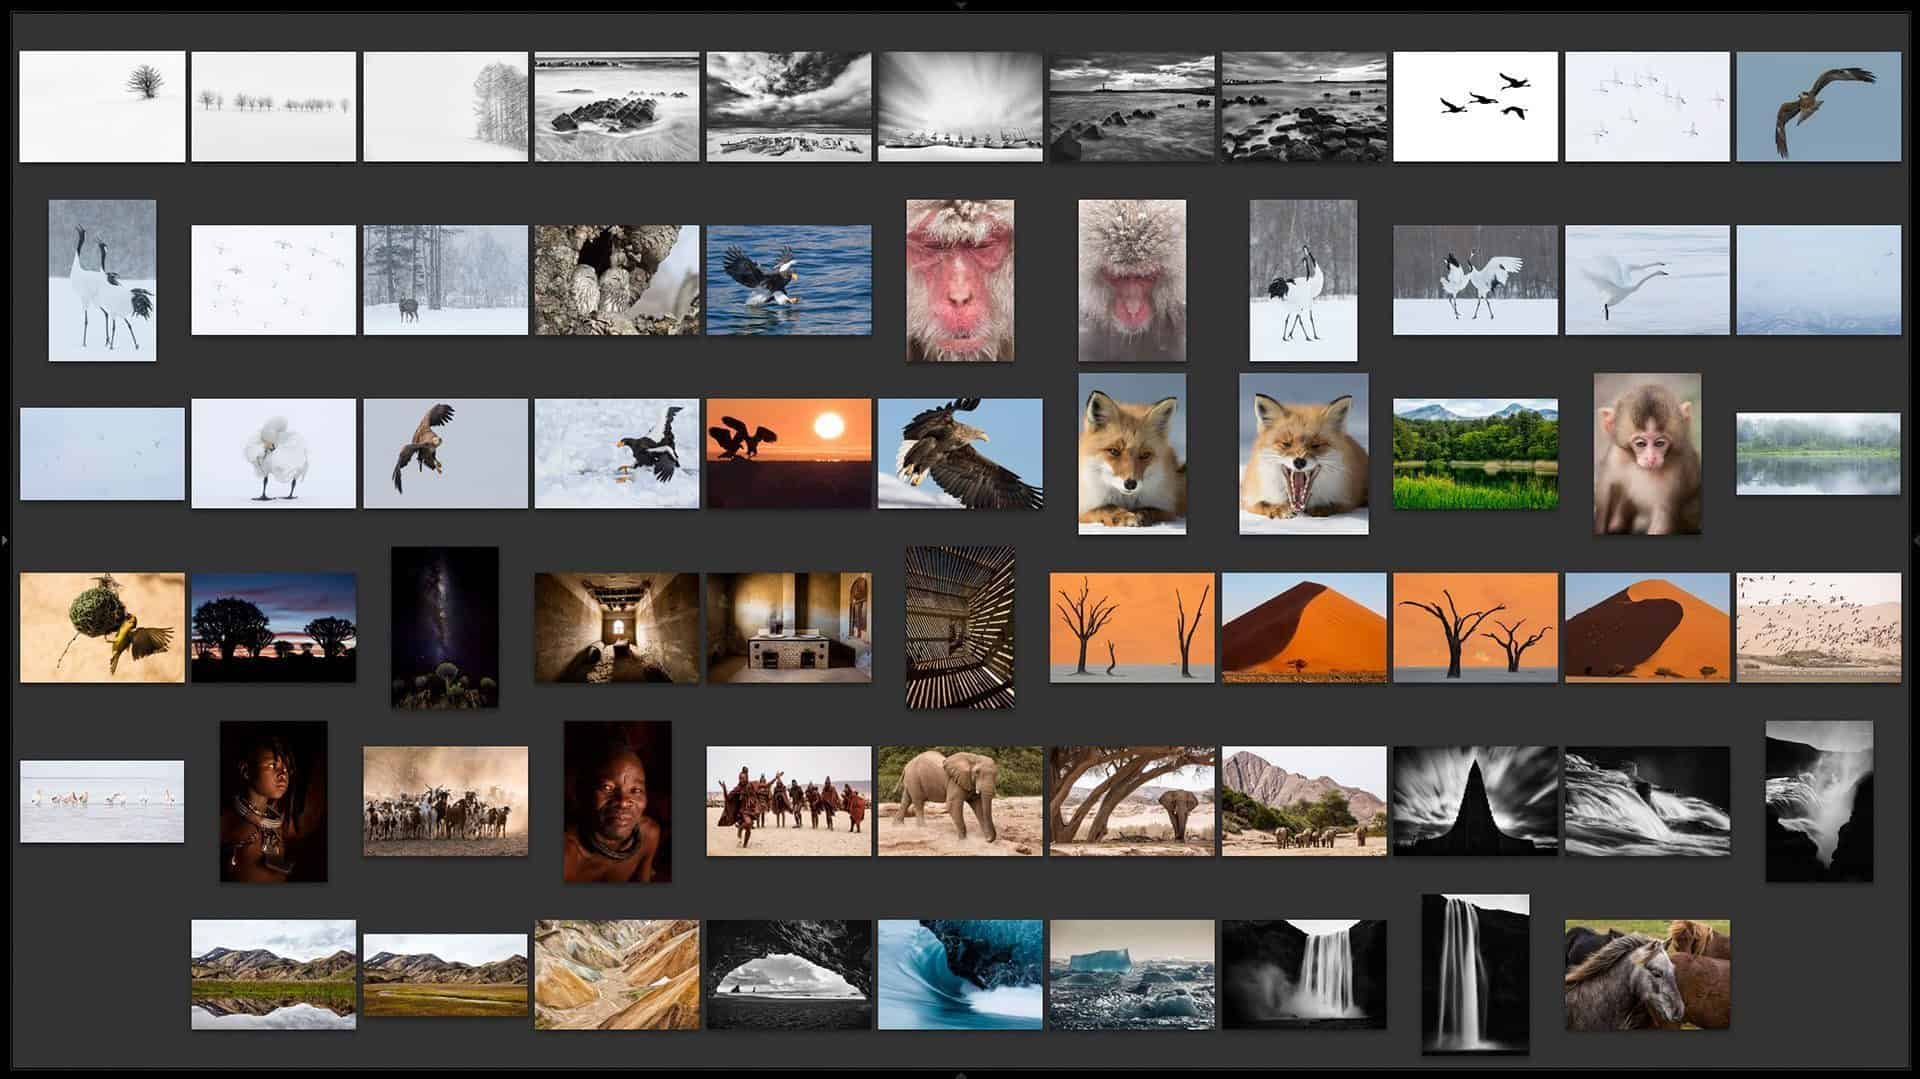Open the single walking elephant photo
The width and height of the screenshot is (1920, 1079).
click(960, 801)
